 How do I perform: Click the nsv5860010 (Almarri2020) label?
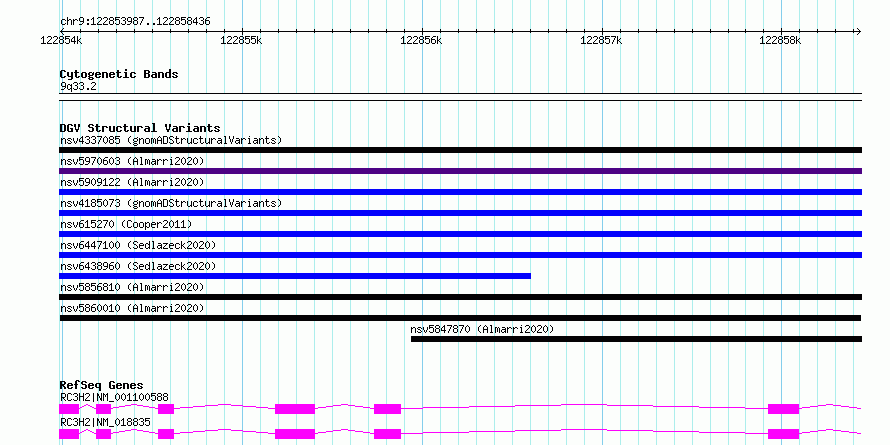click(x=132, y=308)
